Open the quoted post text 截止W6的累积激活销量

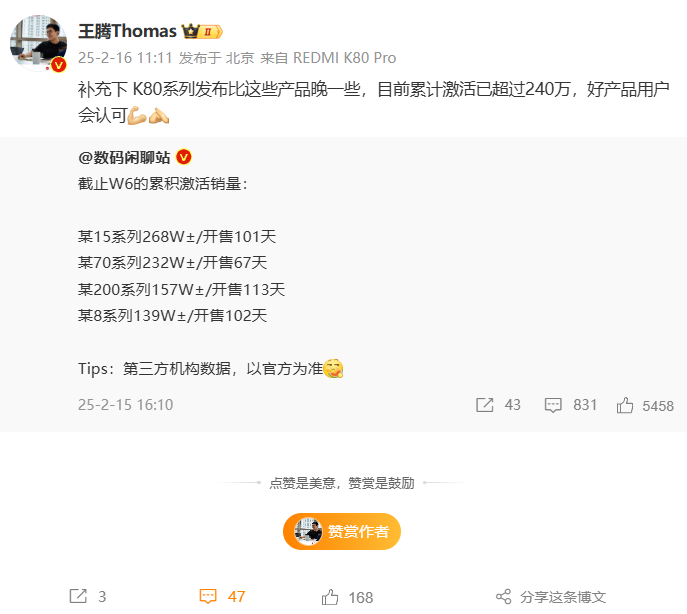click(163, 184)
